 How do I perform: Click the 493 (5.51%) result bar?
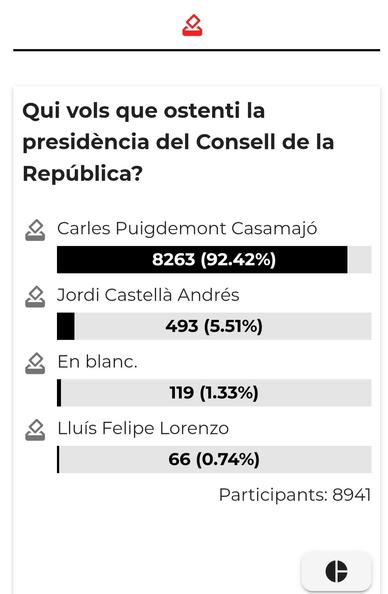pyautogui.click(x=214, y=326)
